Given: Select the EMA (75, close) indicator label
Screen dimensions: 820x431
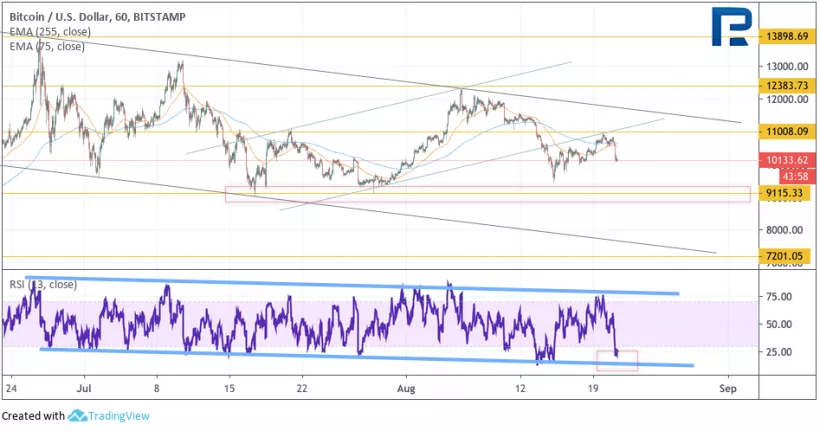Looking at the screenshot, I should [x=47, y=45].
